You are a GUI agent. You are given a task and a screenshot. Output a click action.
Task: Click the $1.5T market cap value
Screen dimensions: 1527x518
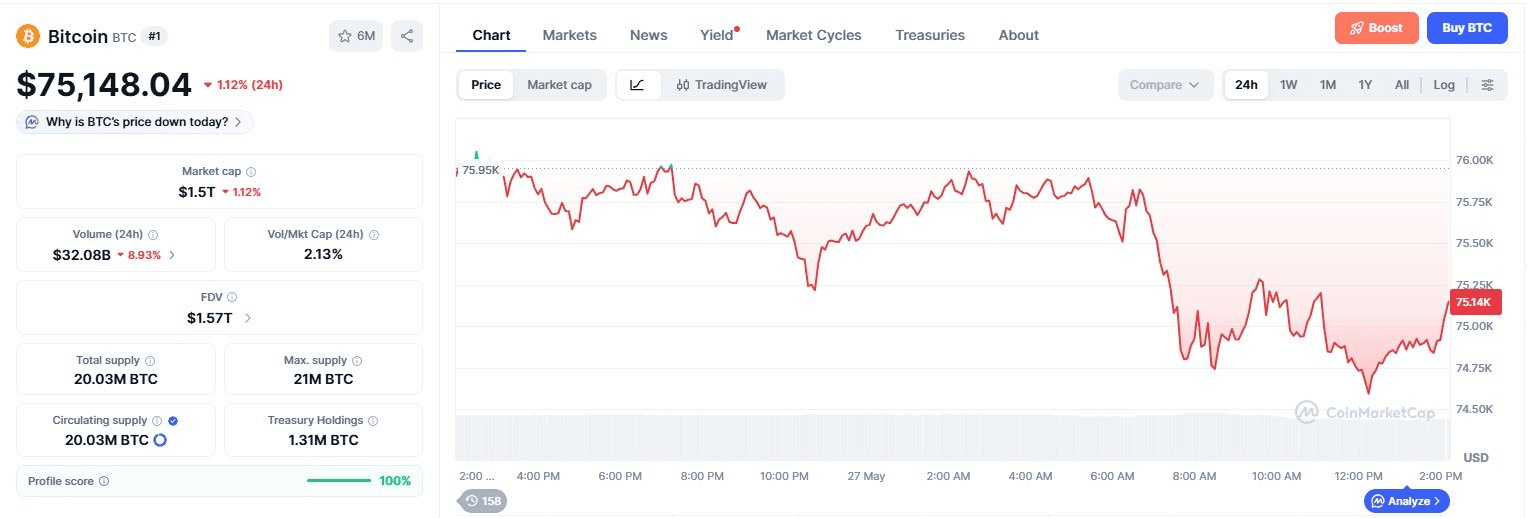(197, 191)
